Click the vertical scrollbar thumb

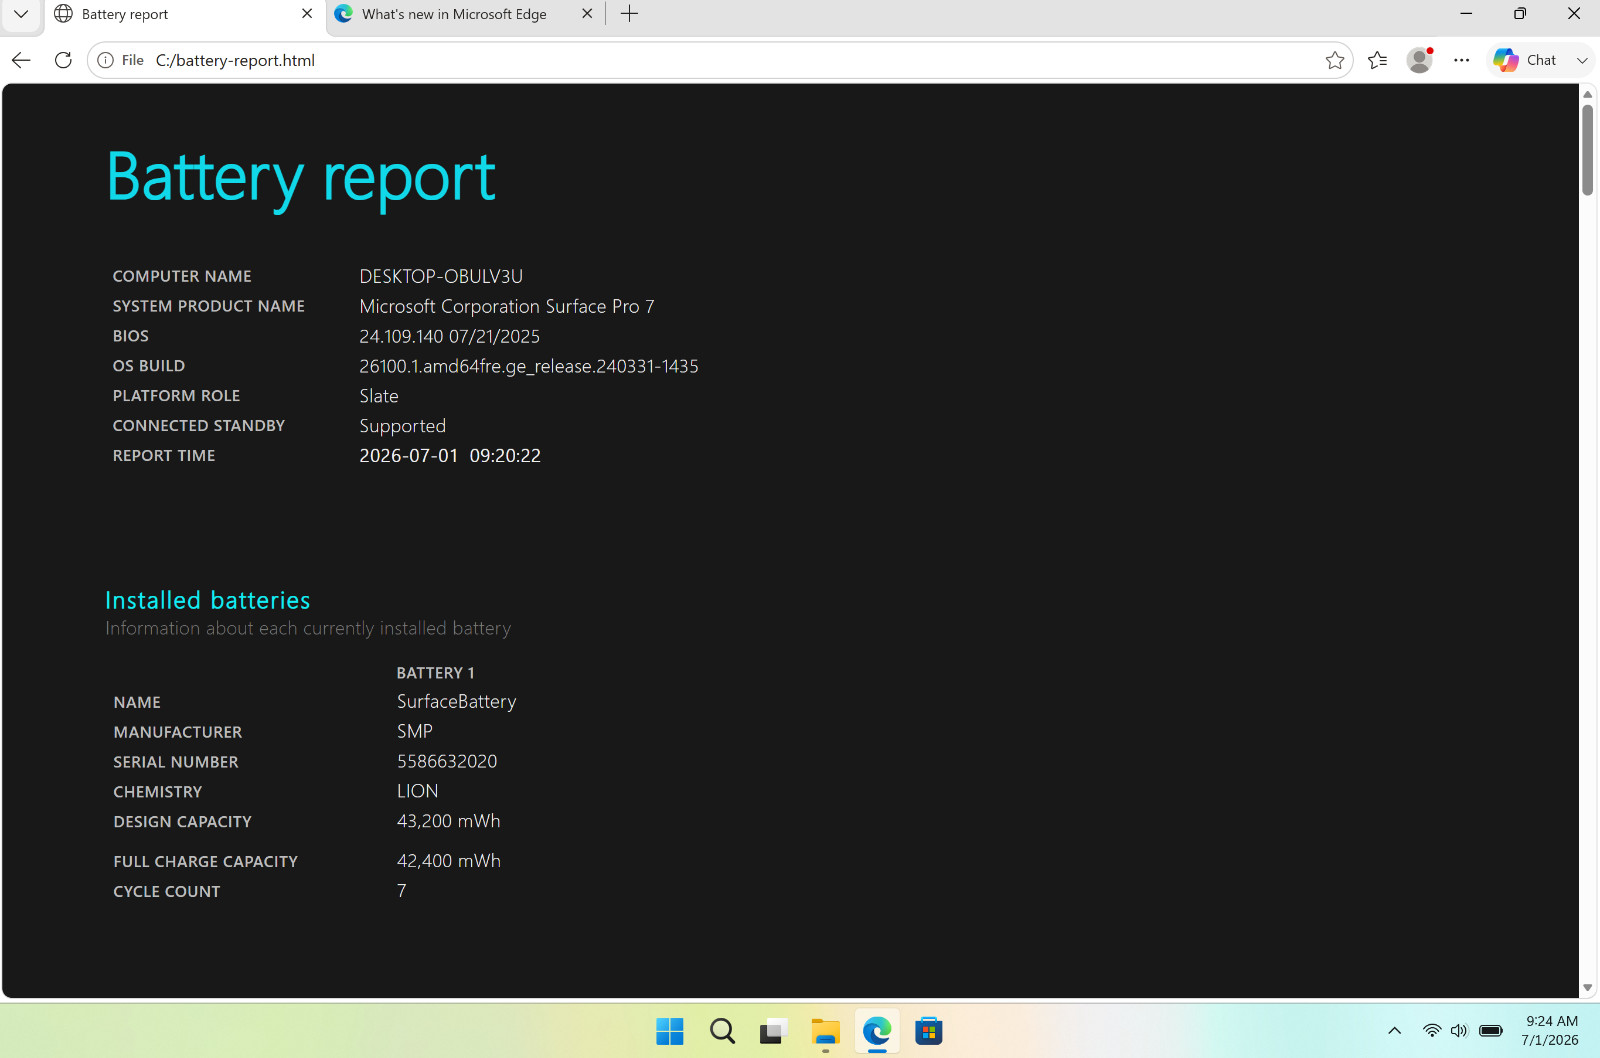coord(1587,150)
